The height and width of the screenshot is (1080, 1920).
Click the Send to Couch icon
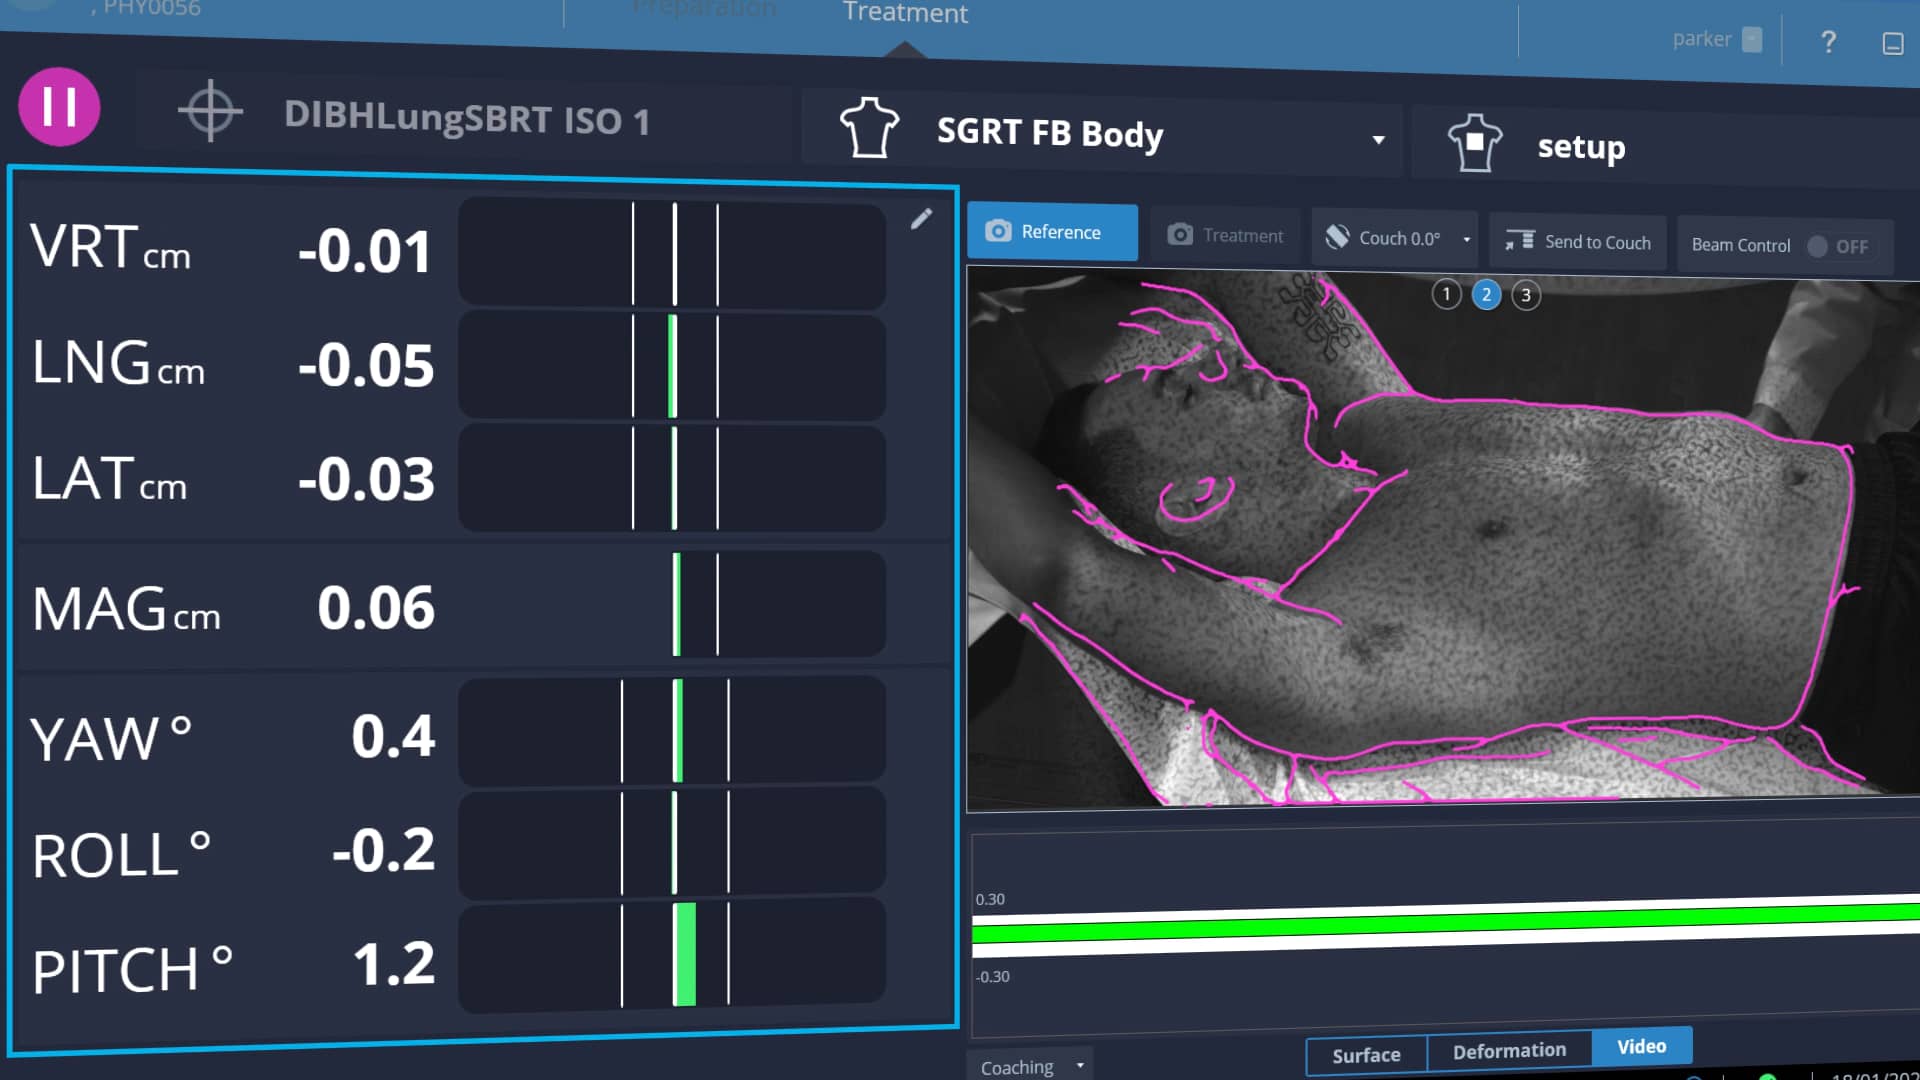pyautogui.click(x=1520, y=240)
